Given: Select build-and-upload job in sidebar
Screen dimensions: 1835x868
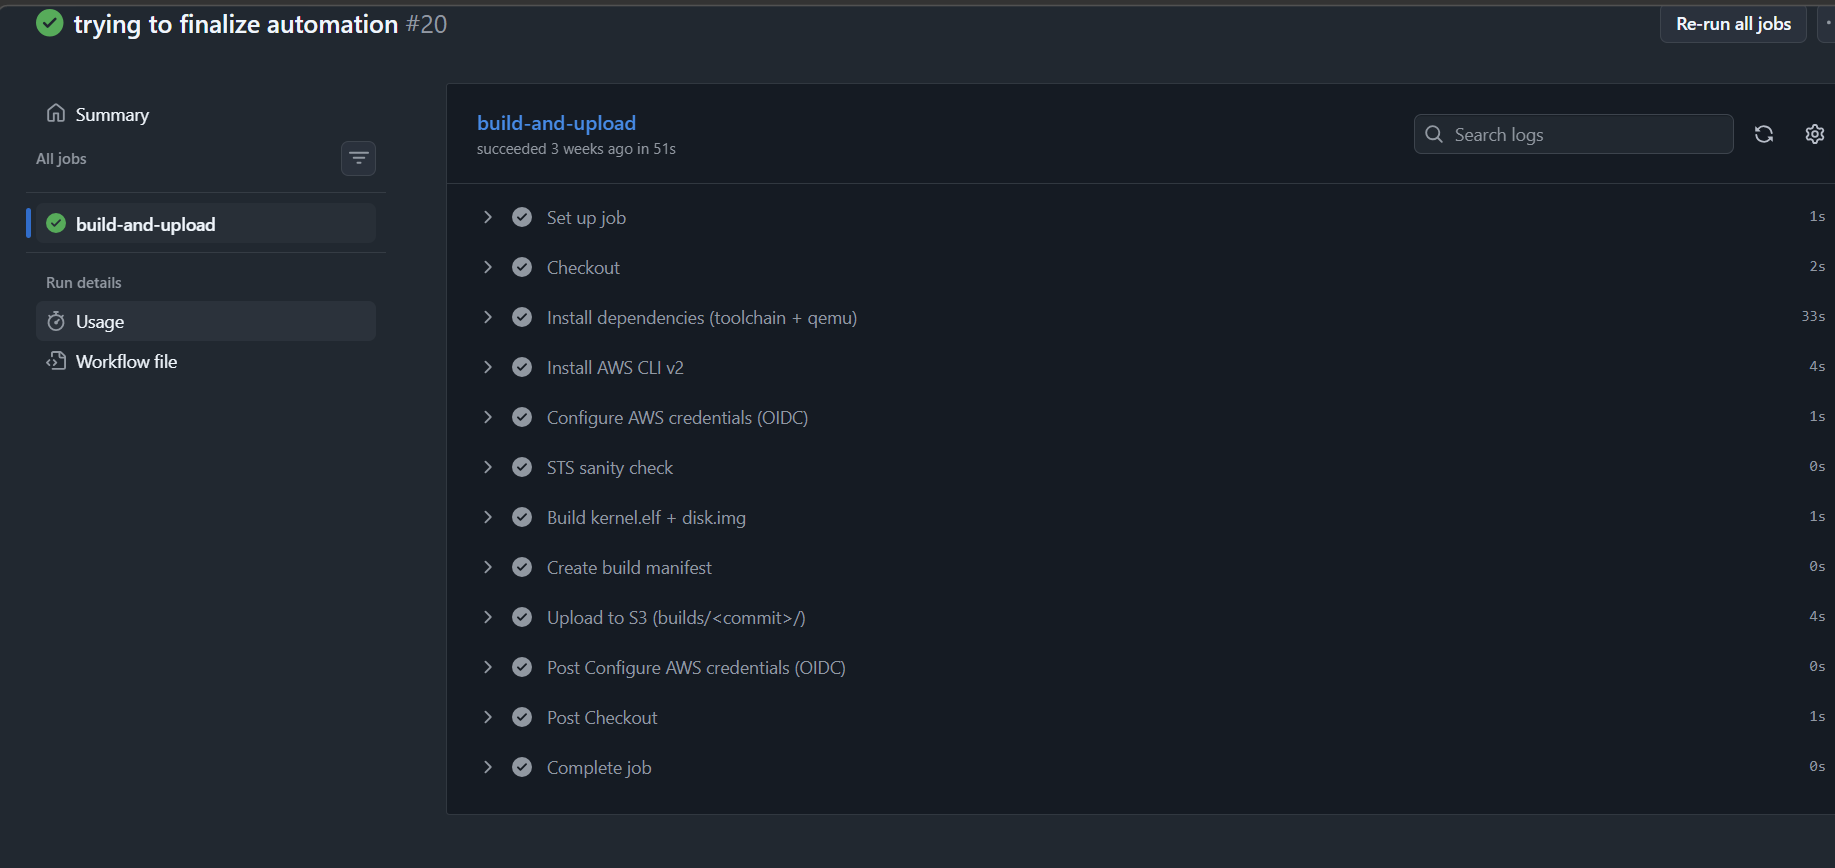Looking at the screenshot, I should (206, 223).
